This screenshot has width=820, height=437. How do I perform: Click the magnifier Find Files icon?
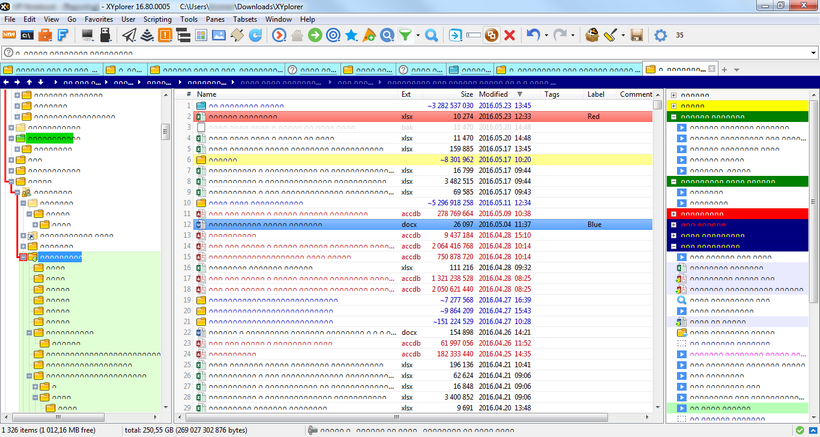432,36
